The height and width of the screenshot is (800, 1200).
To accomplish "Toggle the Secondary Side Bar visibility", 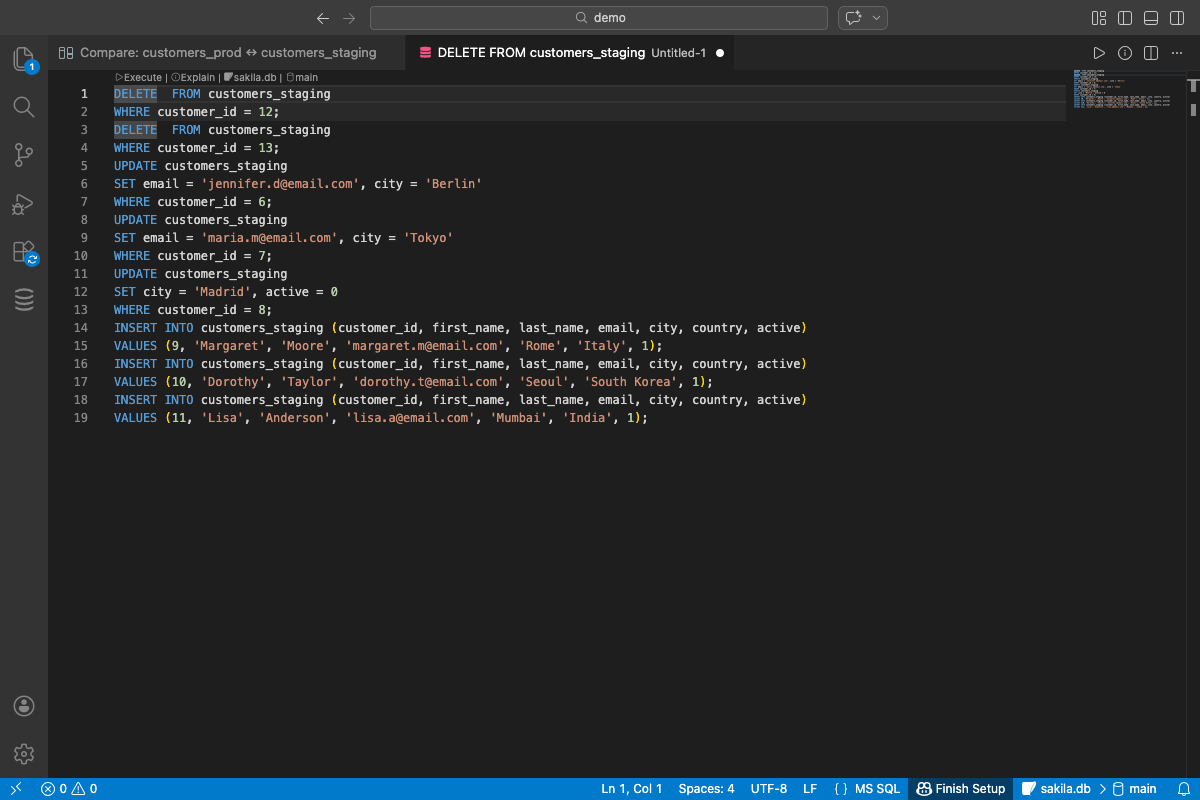I will 1176,17.
